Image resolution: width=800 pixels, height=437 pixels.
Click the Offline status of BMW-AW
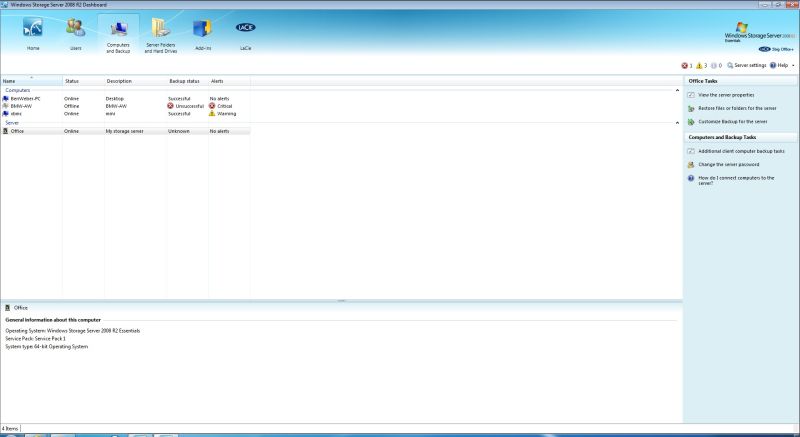[71, 106]
